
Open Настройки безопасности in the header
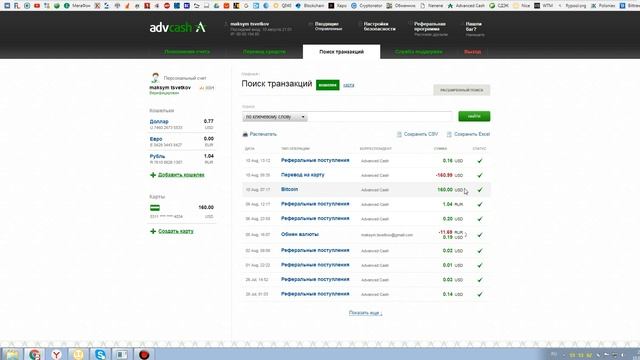[x=380, y=27]
